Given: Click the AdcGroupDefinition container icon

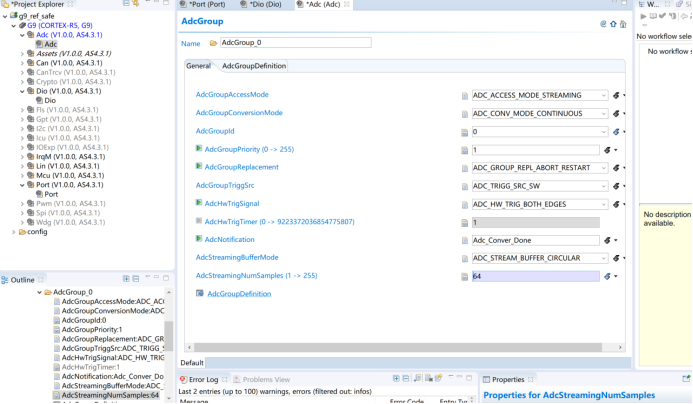Looking at the screenshot, I should 200,293.
